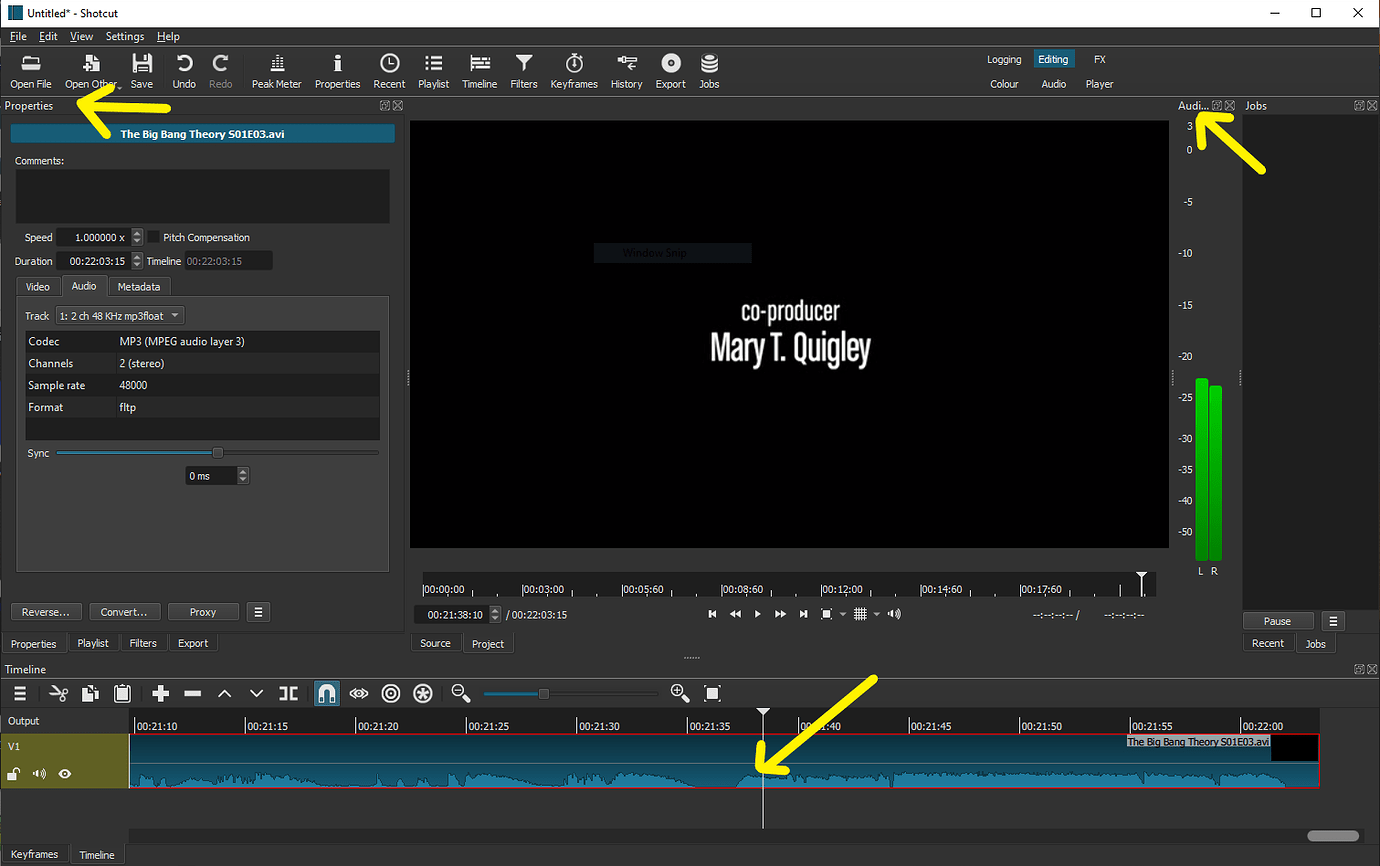This screenshot has height=866, width=1380.
Task: Open the grid display dropdown in the player
Action: point(877,614)
